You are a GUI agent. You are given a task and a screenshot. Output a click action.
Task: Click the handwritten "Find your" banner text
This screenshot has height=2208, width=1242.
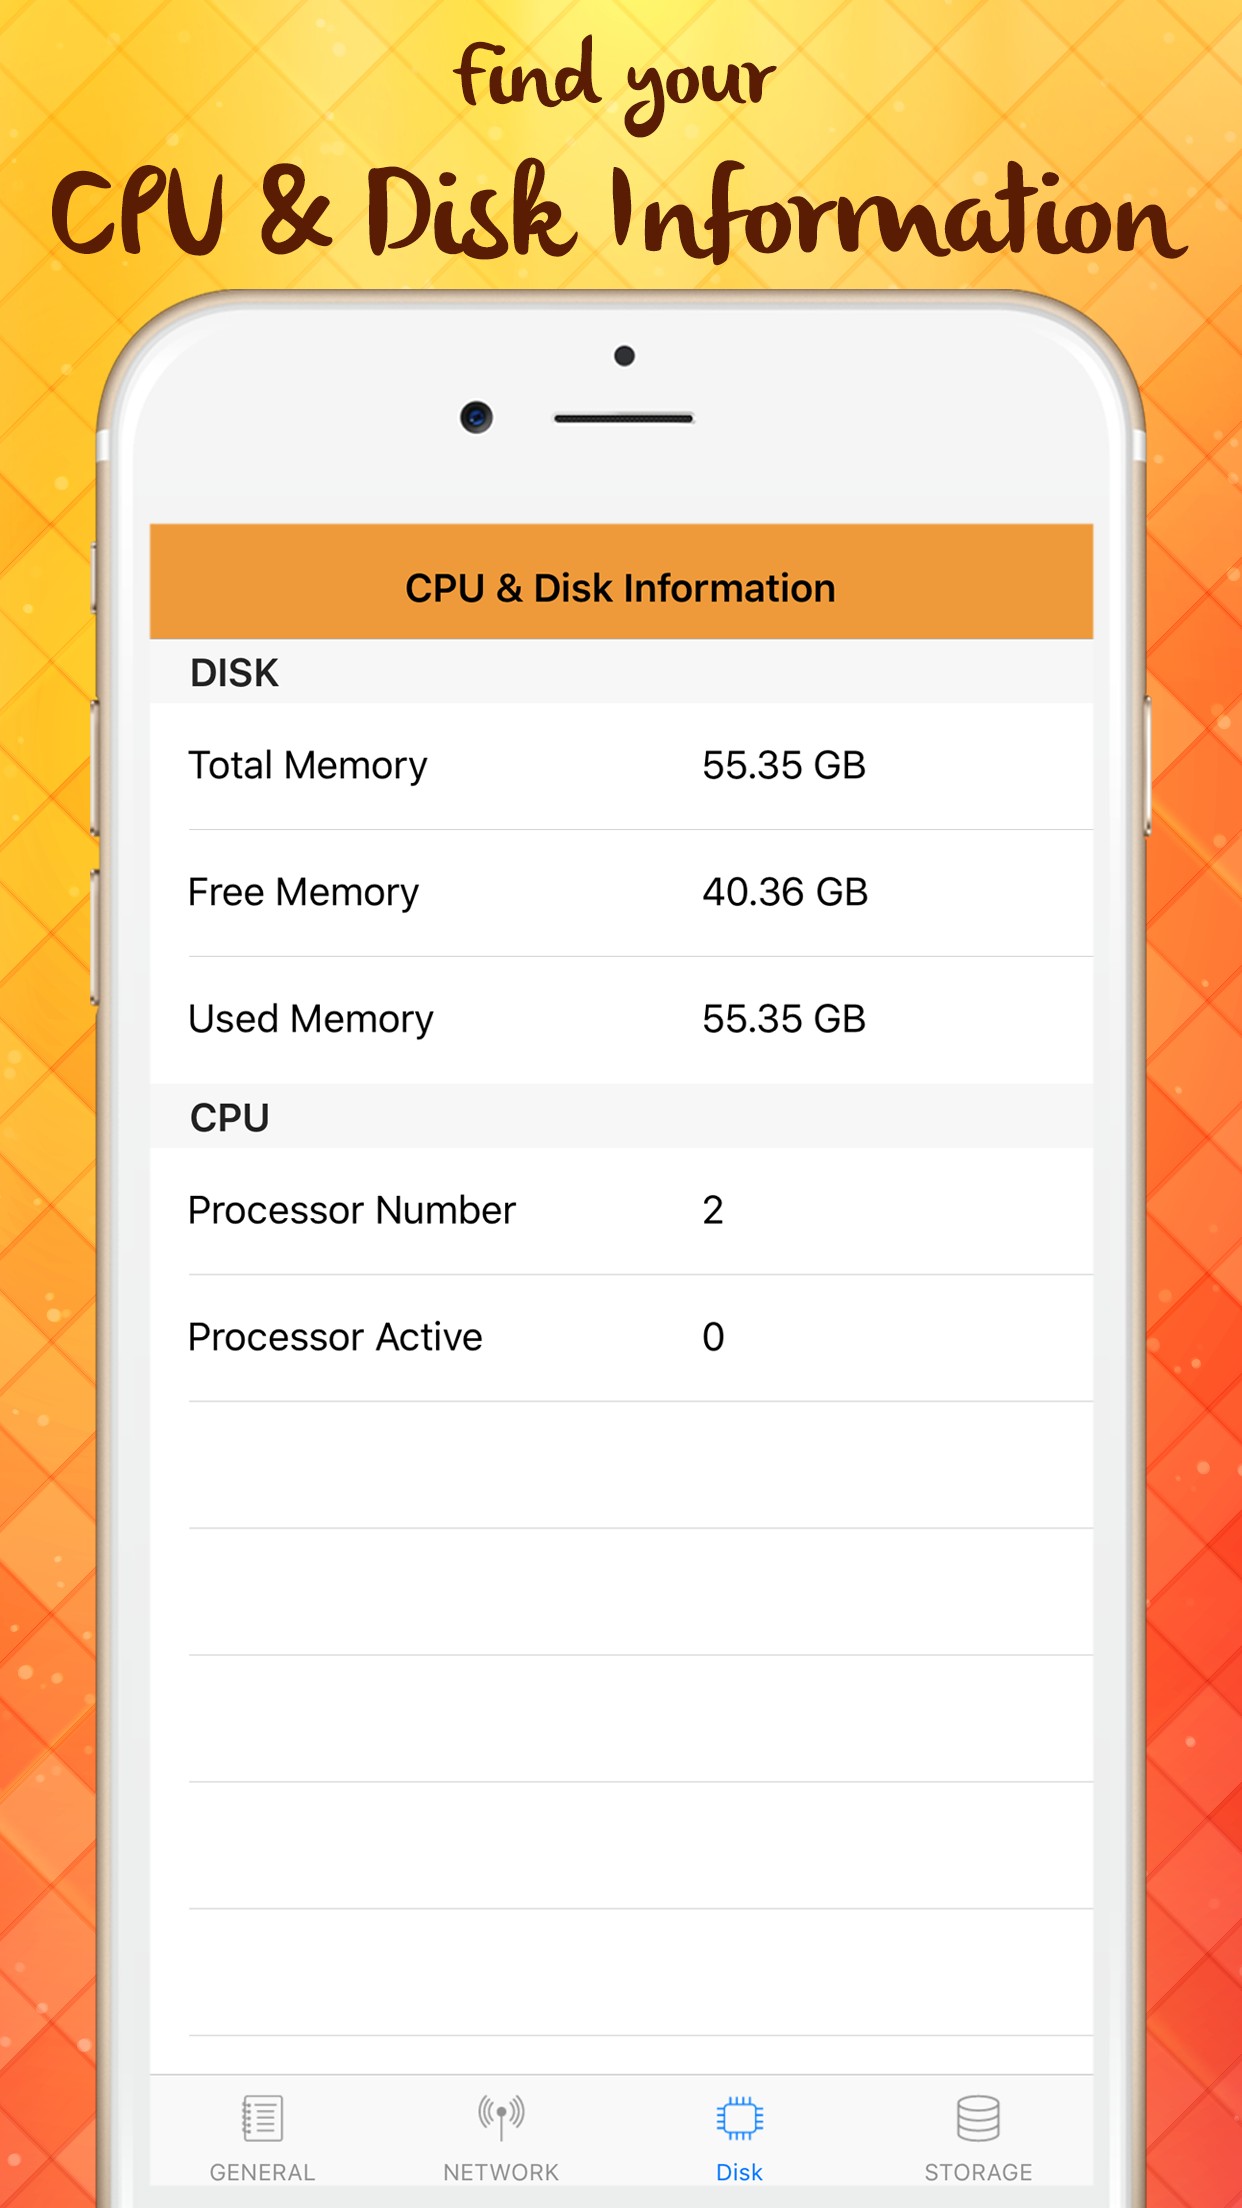point(615,82)
